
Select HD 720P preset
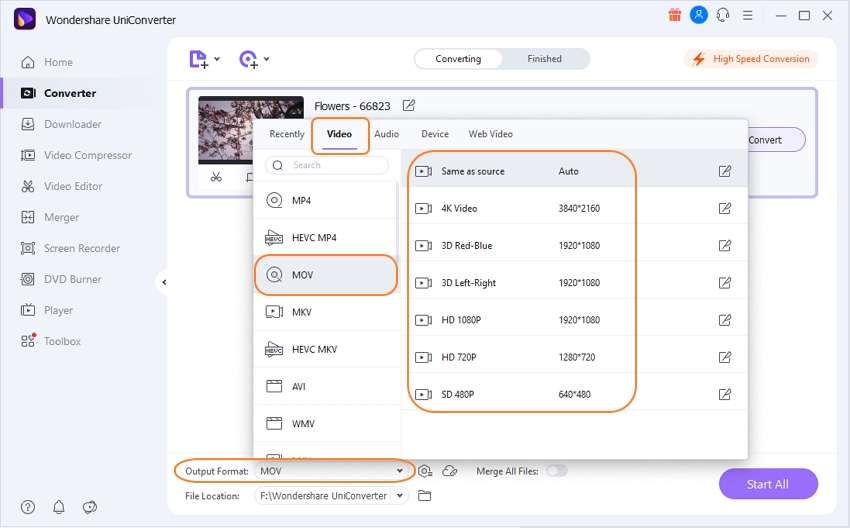(x=575, y=357)
